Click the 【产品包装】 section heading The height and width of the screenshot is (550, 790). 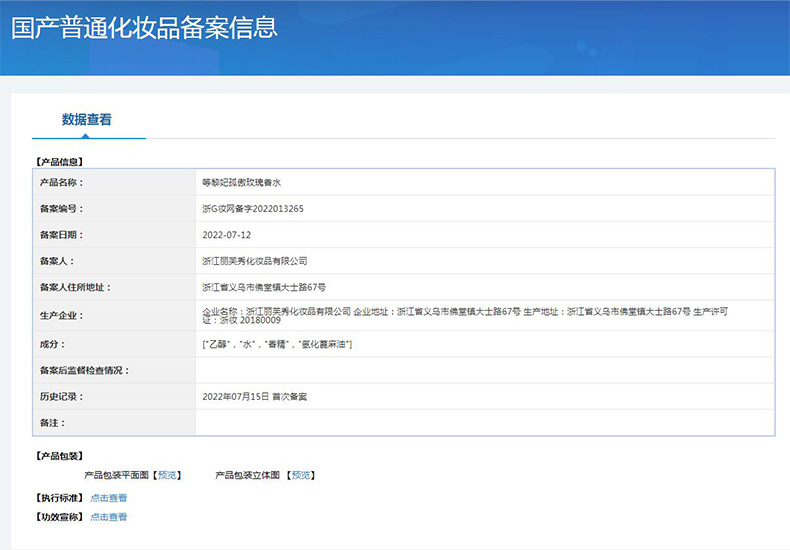[x=59, y=456]
